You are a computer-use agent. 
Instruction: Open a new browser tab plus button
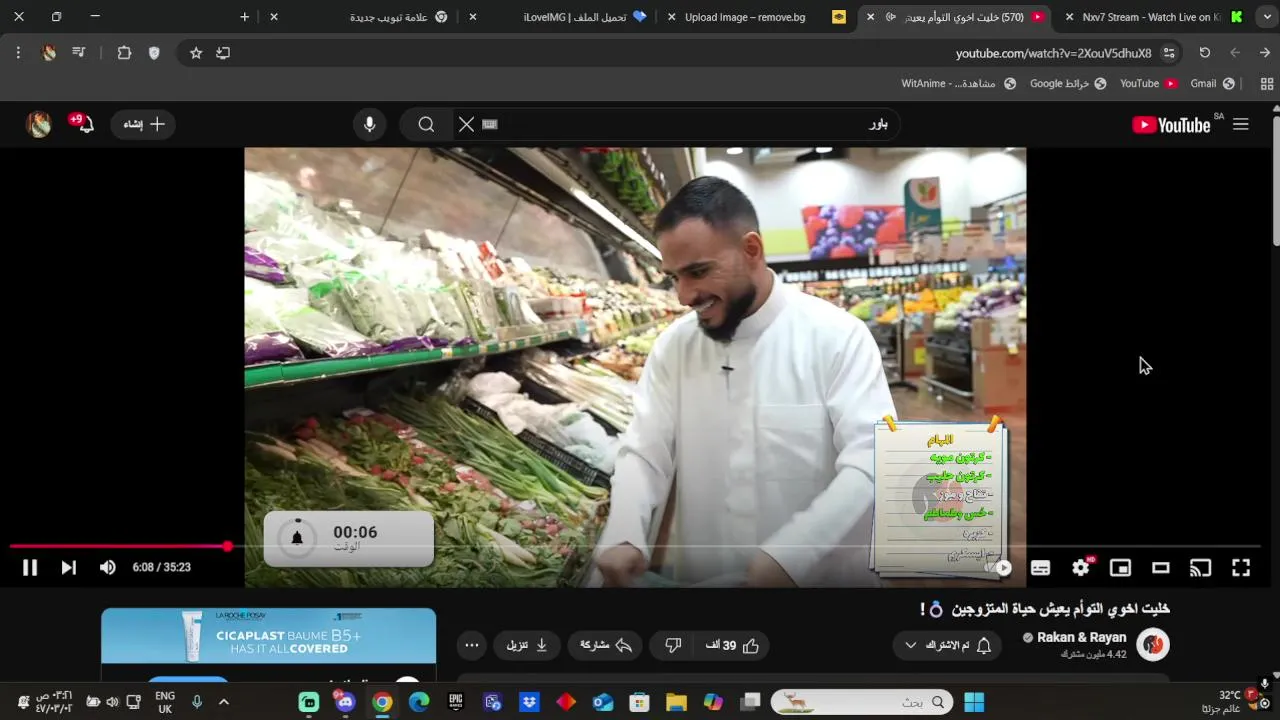[x=244, y=17]
